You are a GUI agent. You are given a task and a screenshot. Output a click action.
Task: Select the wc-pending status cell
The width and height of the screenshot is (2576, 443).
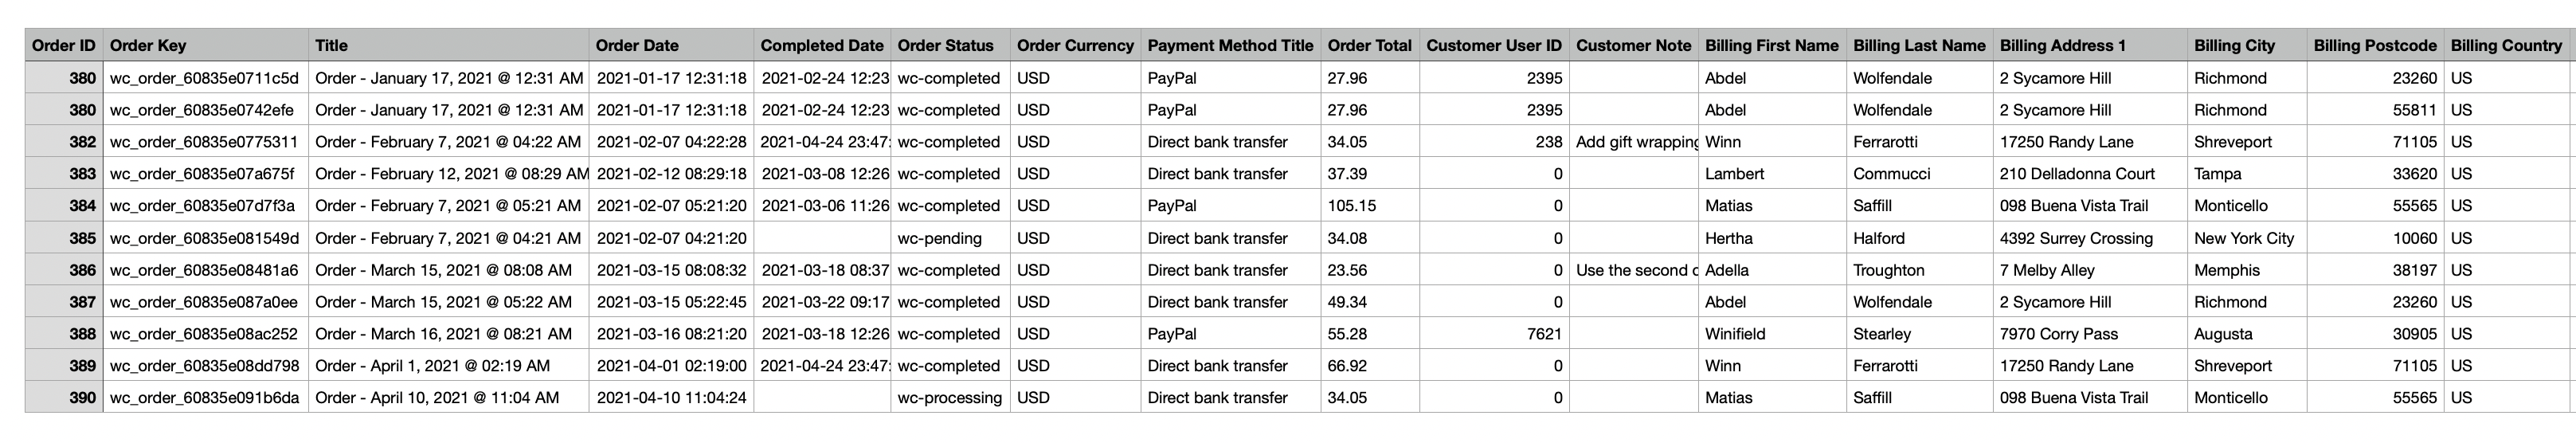click(x=939, y=238)
